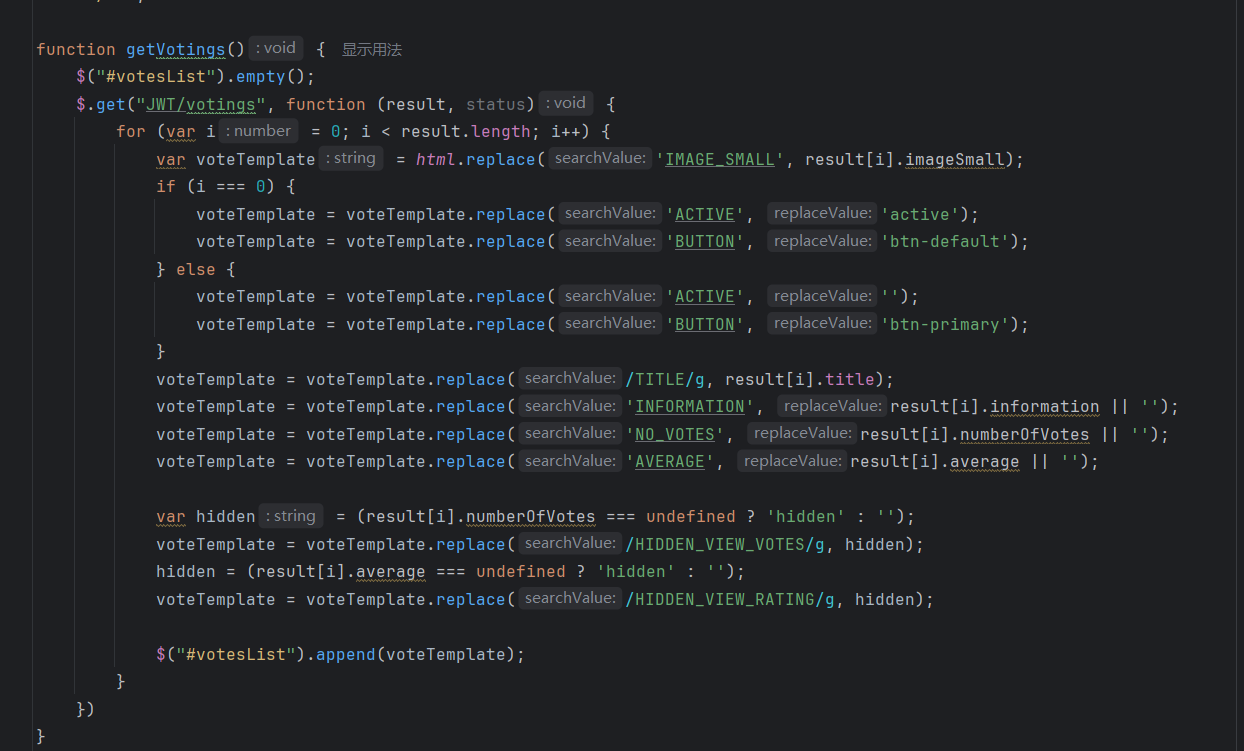The width and height of the screenshot is (1244, 751).
Task: Click the 'IMAGE_SMALL' string literal
Action: pos(720,159)
